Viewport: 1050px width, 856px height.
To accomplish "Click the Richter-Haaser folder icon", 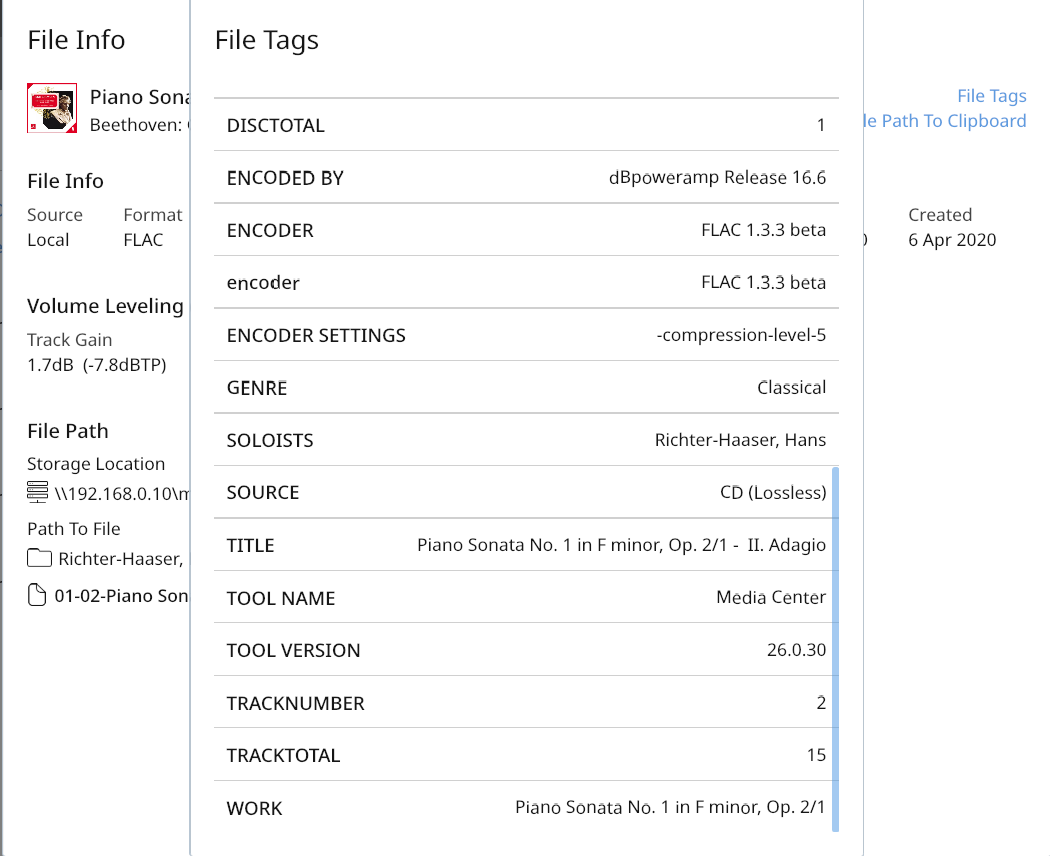I will (40, 558).
